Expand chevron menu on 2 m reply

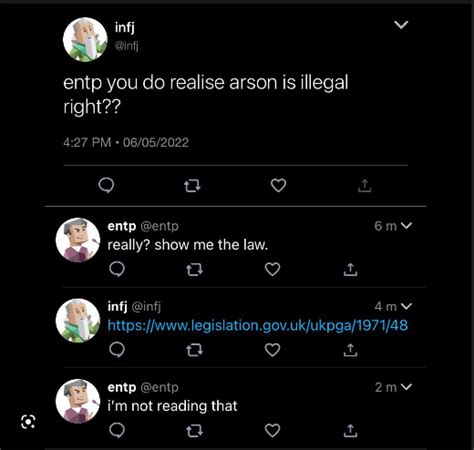point(406,387)
